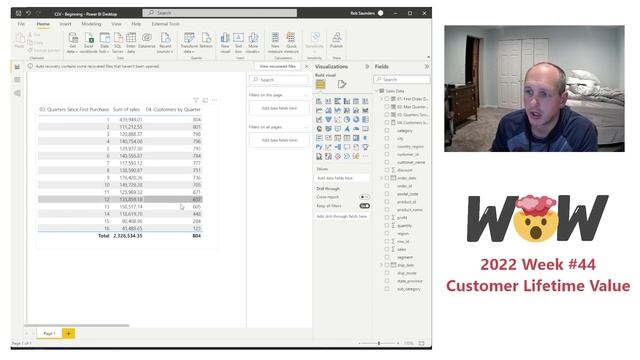Click the fit to page button in the status bar
This screenshot has height=360, width=640.
[422, 344]
